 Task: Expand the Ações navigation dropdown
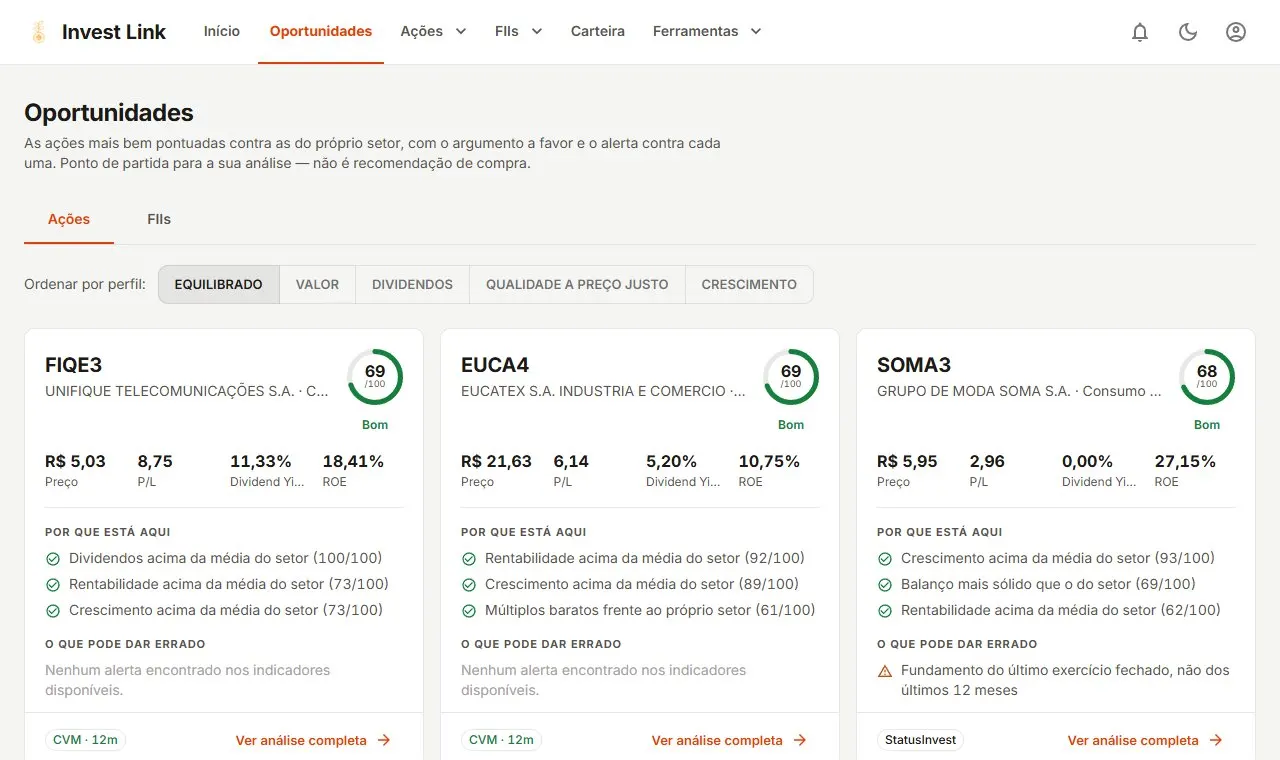pyautogui.click(x=433, y=32)
